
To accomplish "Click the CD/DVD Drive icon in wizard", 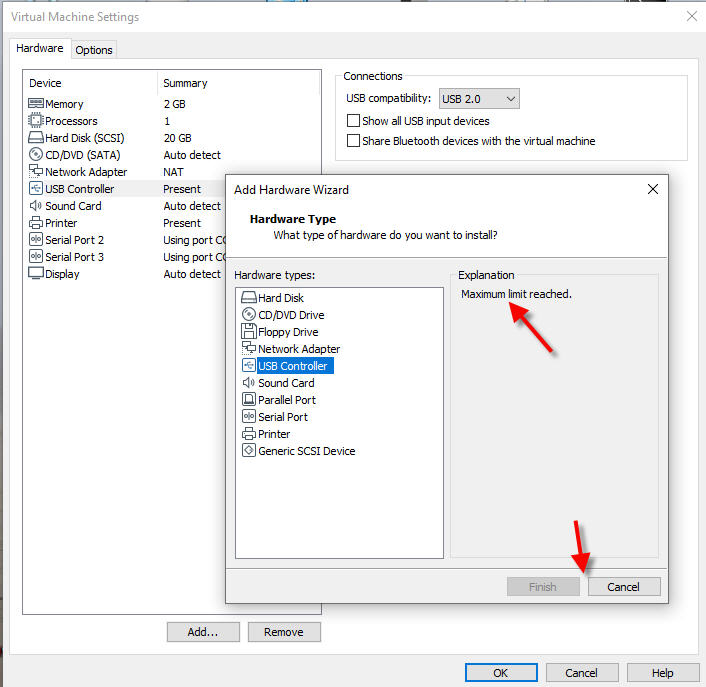I will click(x=249, y=315).
